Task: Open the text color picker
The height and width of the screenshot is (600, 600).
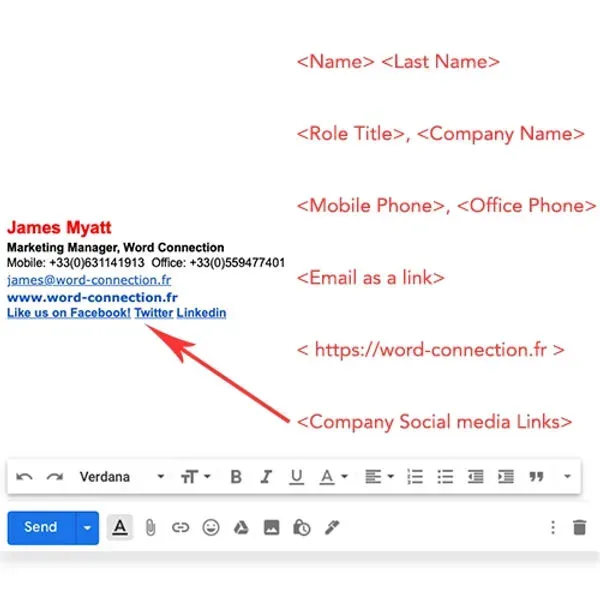Action: pos(333,477)
